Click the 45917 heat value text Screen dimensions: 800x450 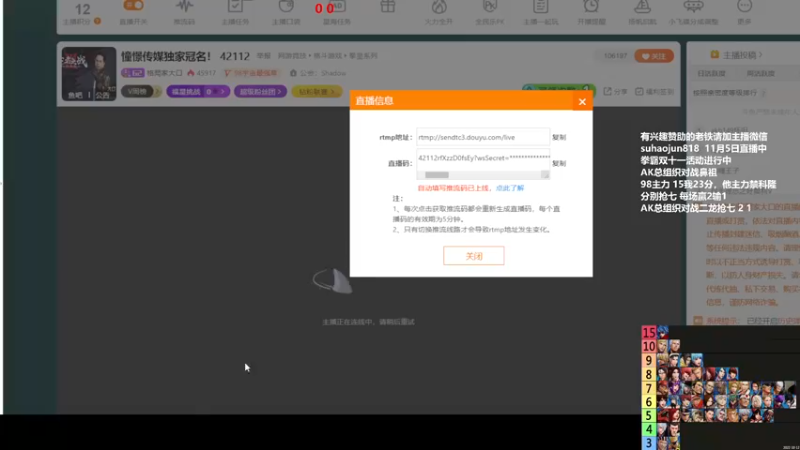coord(206,73)
